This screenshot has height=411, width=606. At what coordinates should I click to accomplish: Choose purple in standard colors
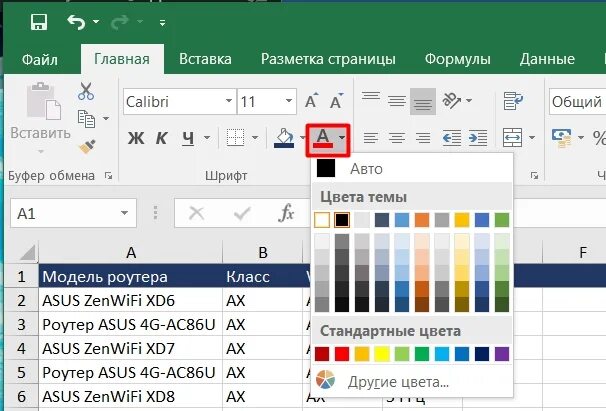point(502,354)
